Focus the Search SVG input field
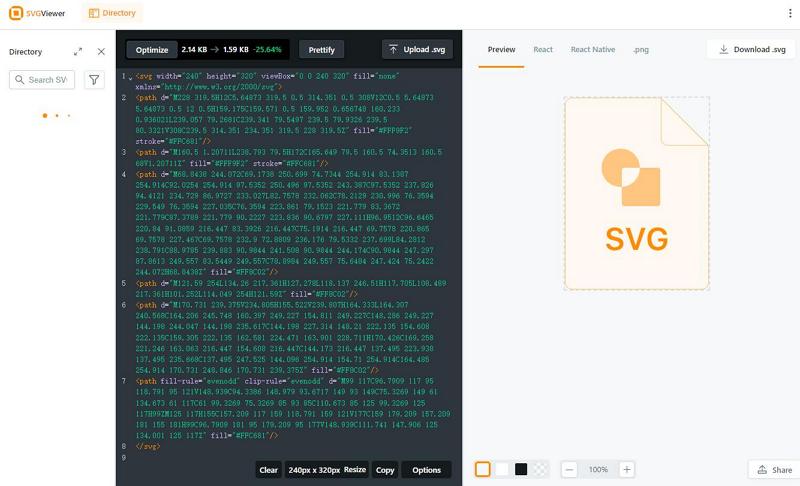Screen dimensions: 800x486 click(42, 80)
